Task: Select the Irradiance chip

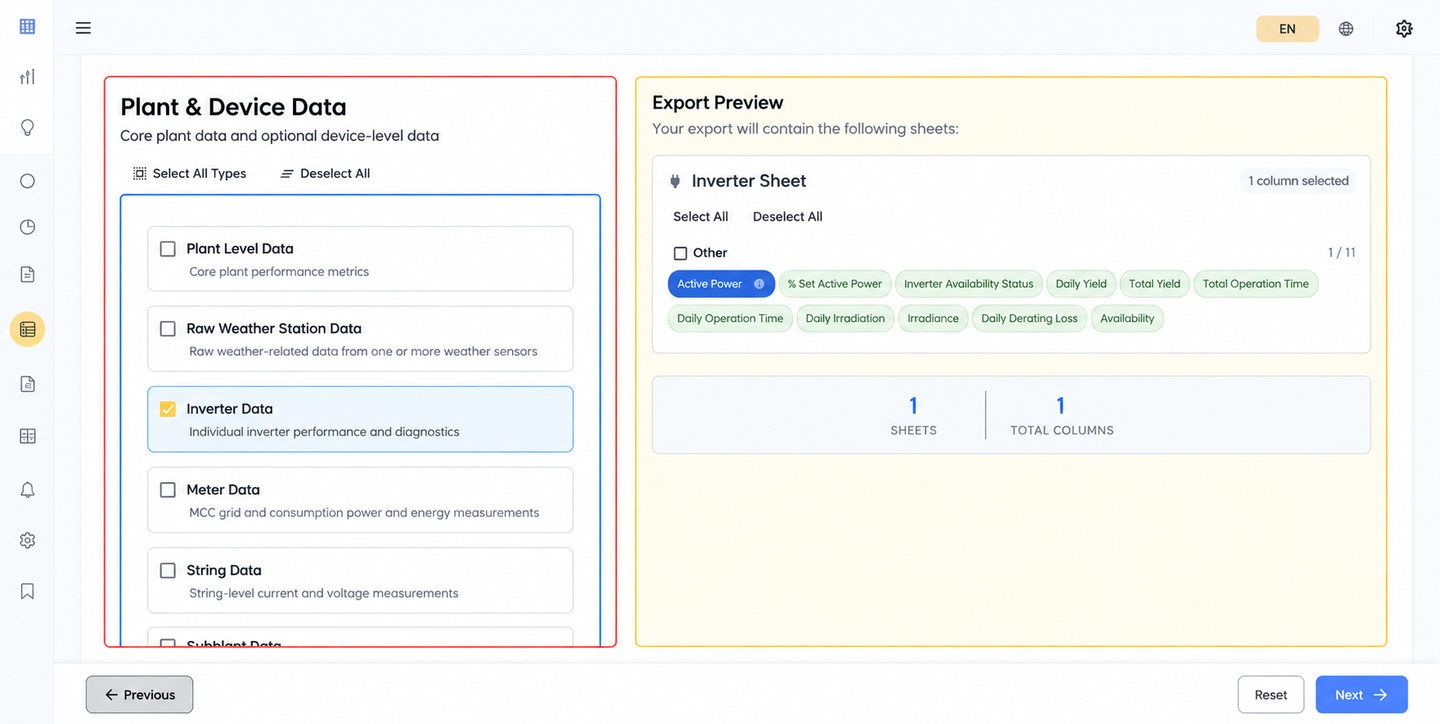Action: point(933,318)
